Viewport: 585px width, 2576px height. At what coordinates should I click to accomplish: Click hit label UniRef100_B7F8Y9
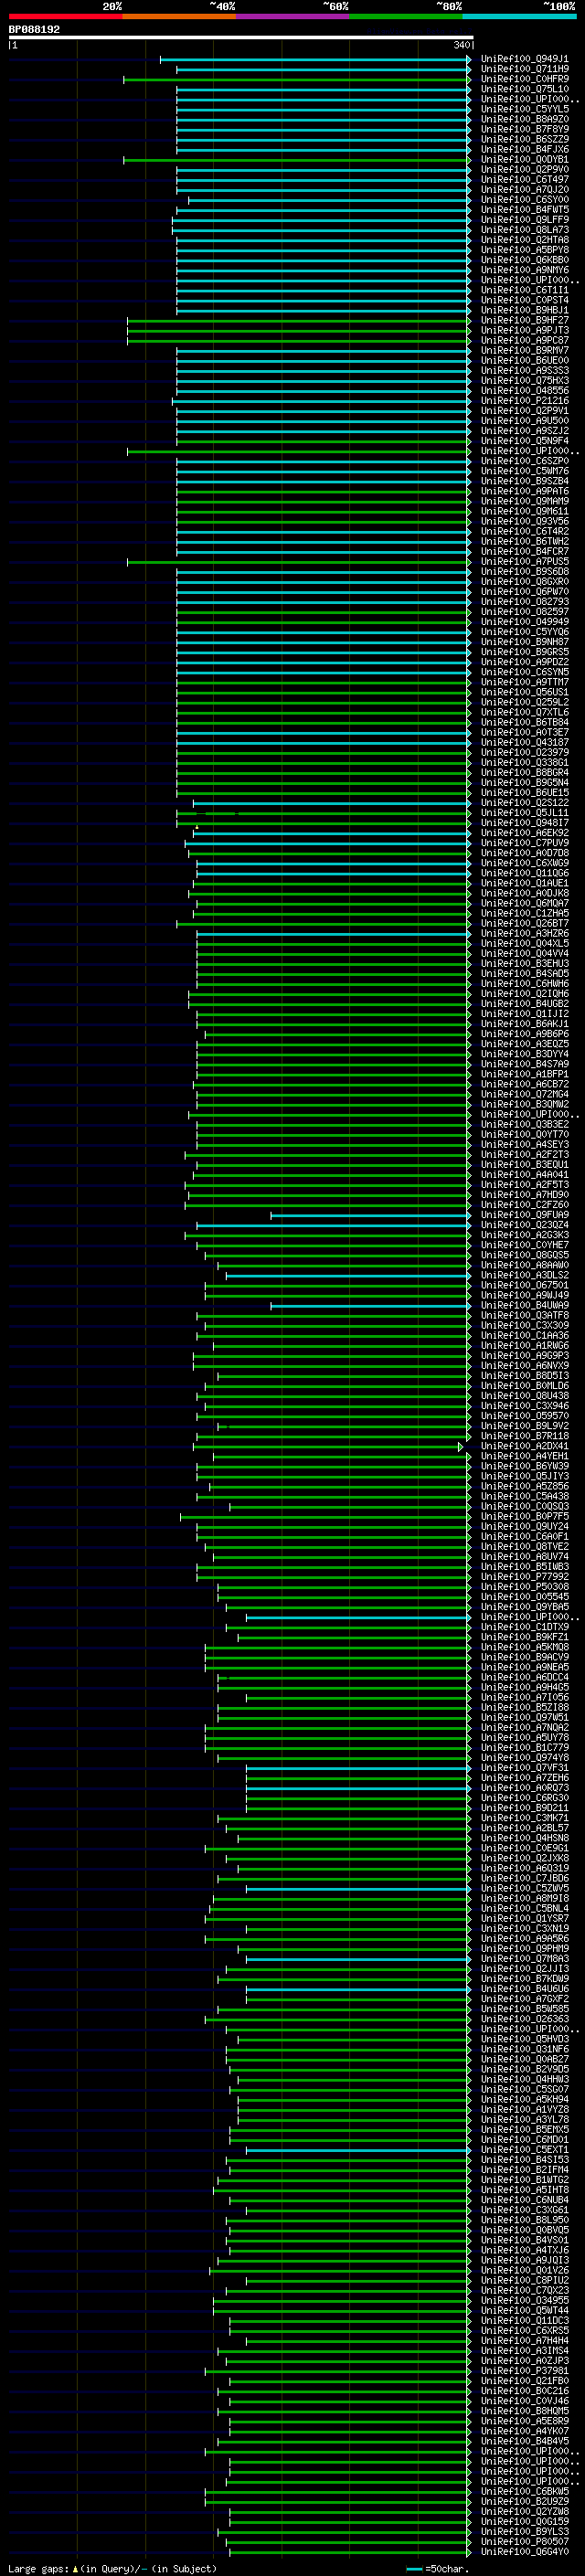(524, 129)
